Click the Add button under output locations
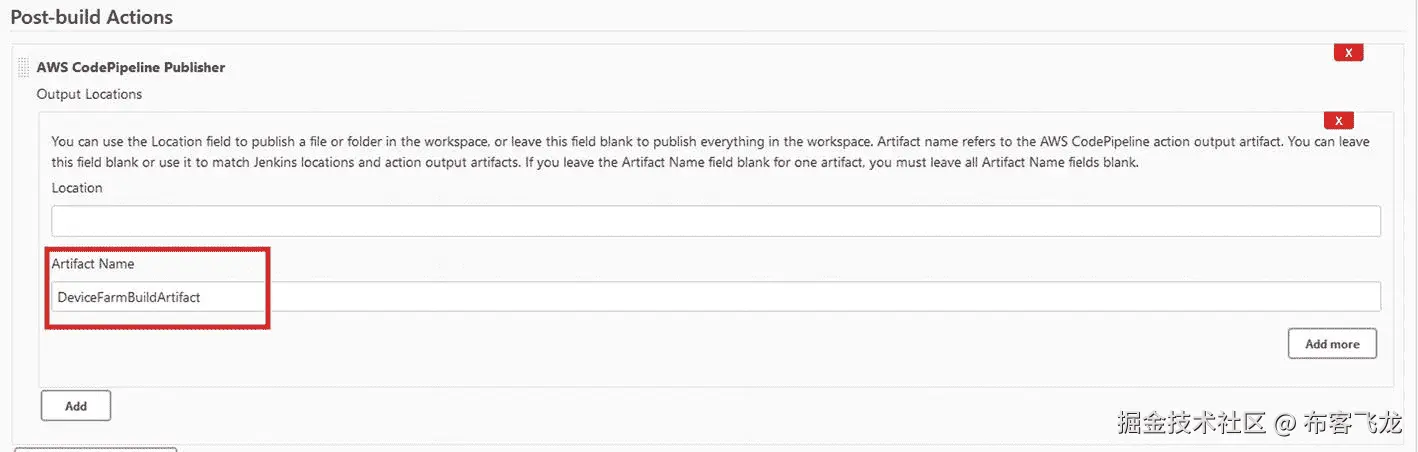 click(76, 406)
